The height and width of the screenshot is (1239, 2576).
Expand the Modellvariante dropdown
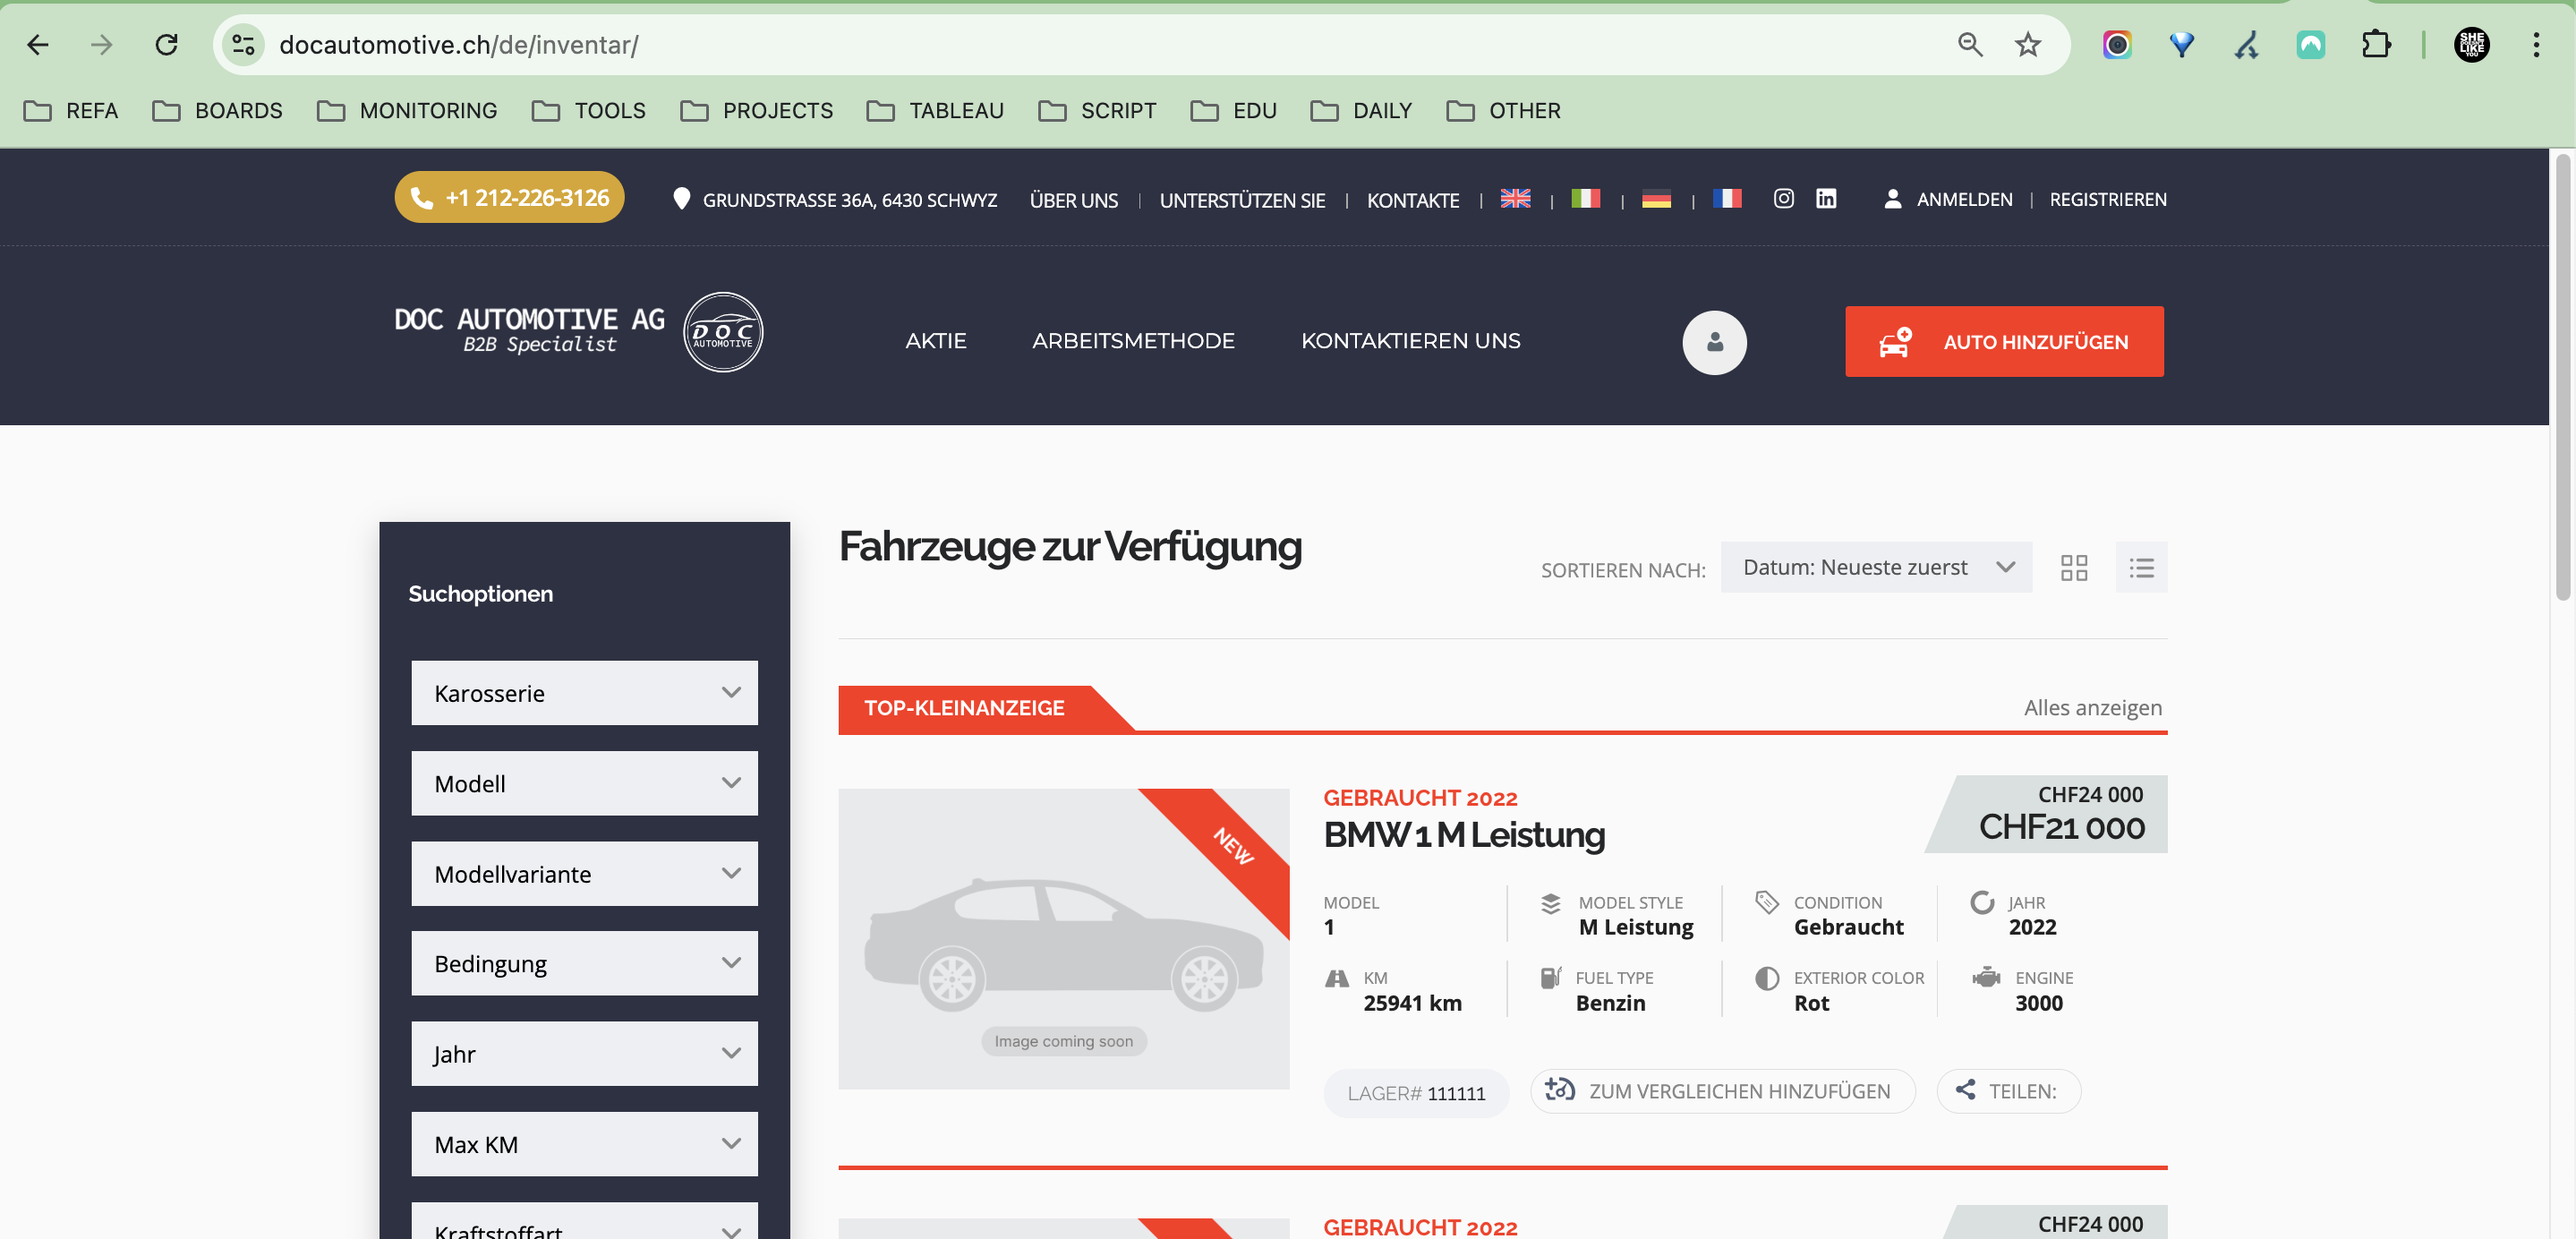pos(584,874)
